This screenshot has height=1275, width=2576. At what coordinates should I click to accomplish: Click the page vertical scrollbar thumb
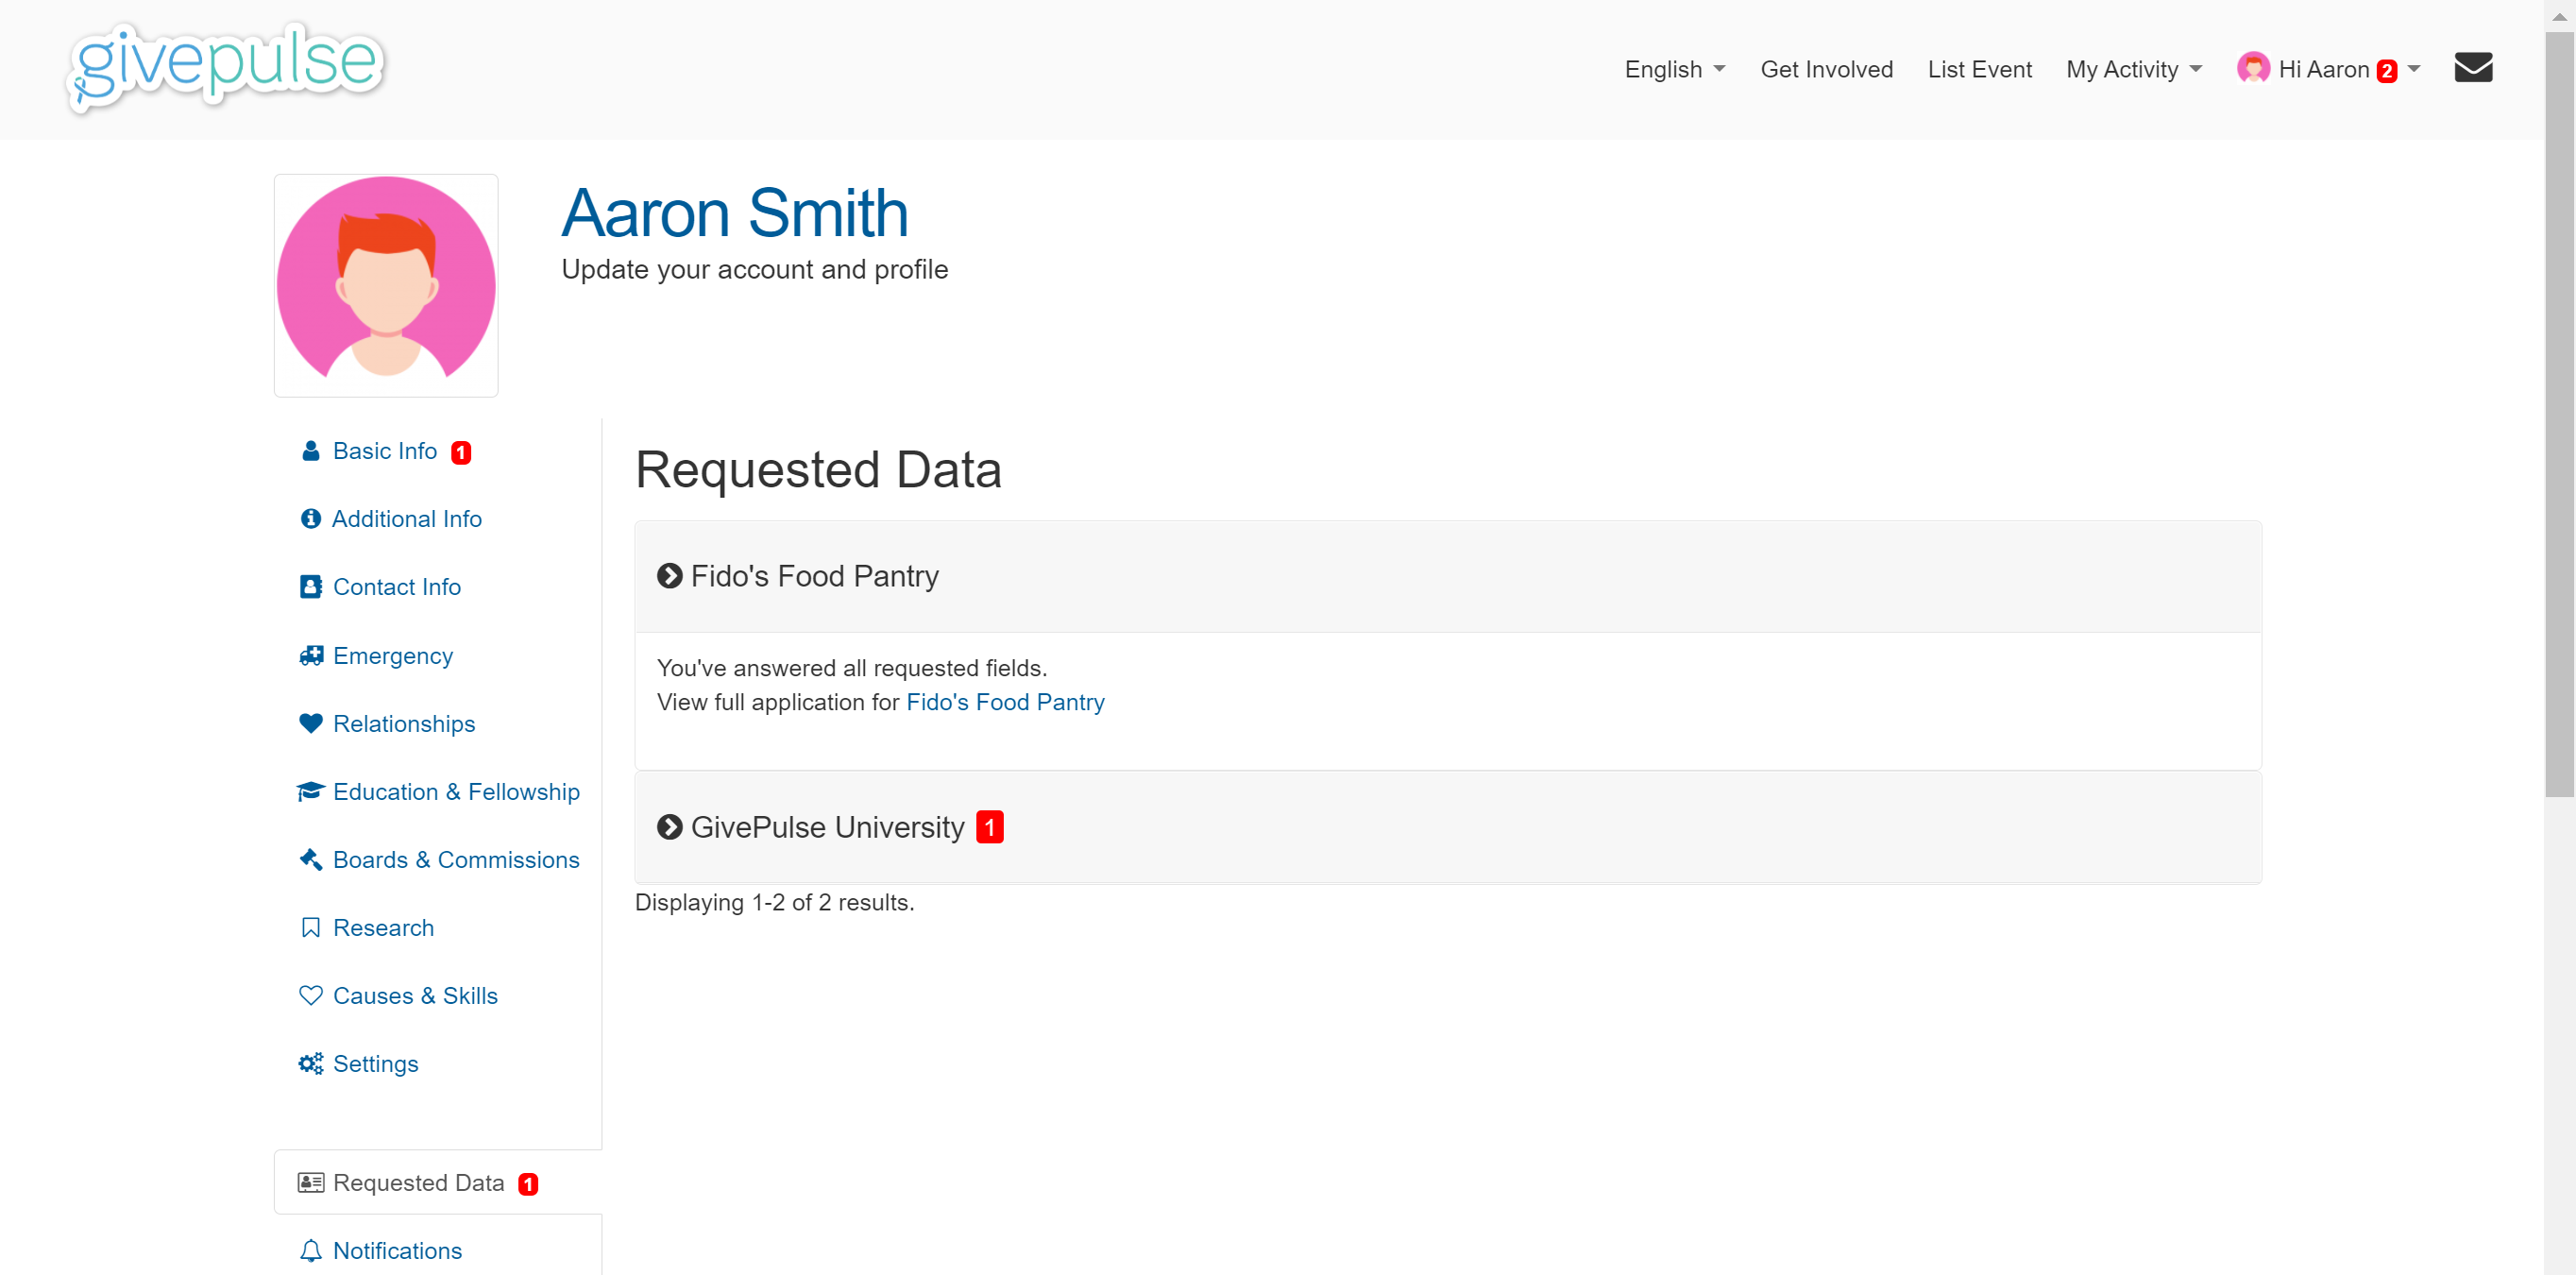click(x=2560, y=415)
